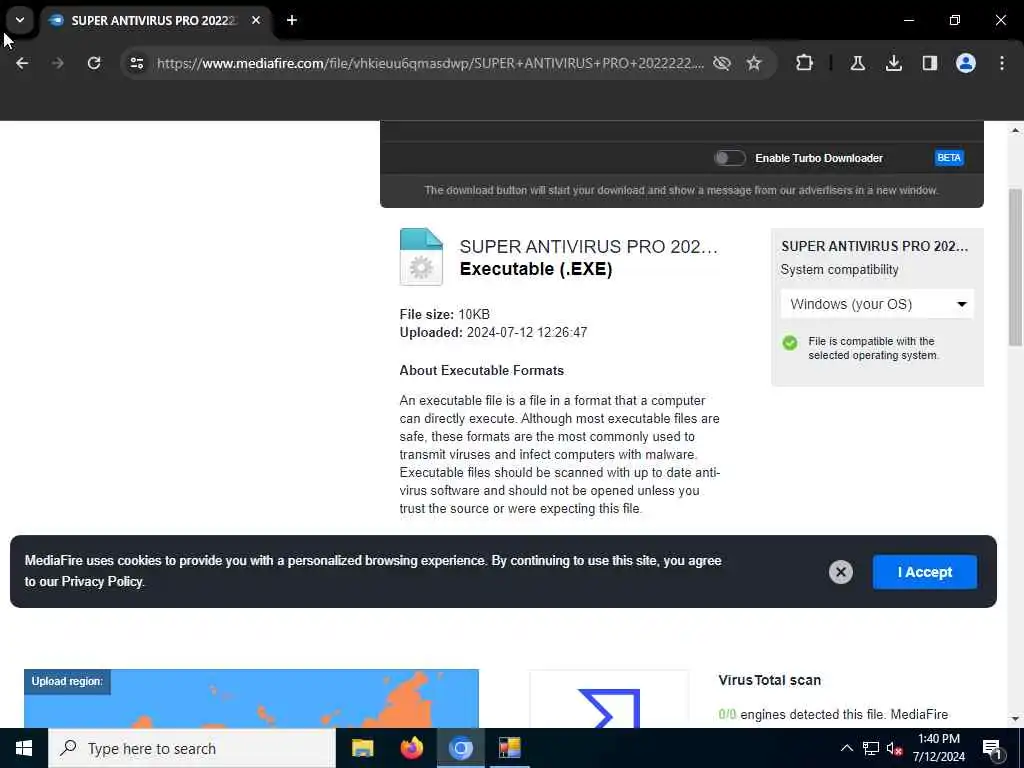Close the SUPER ANTIVIRUS PRO tab
Image resolution: width=1024 pixels, height=768 pixels.
click(x=256, y=20)
